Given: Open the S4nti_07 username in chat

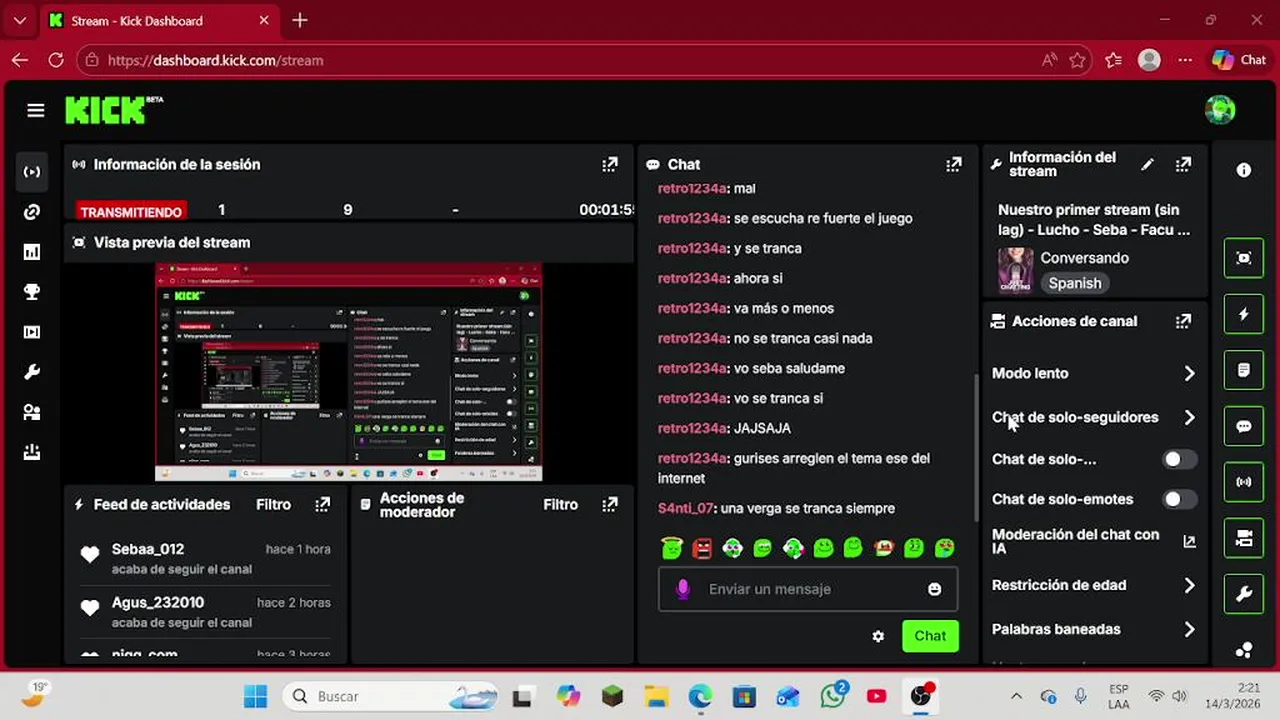Looking at the screenshot, I should click(x=686, y=508).
